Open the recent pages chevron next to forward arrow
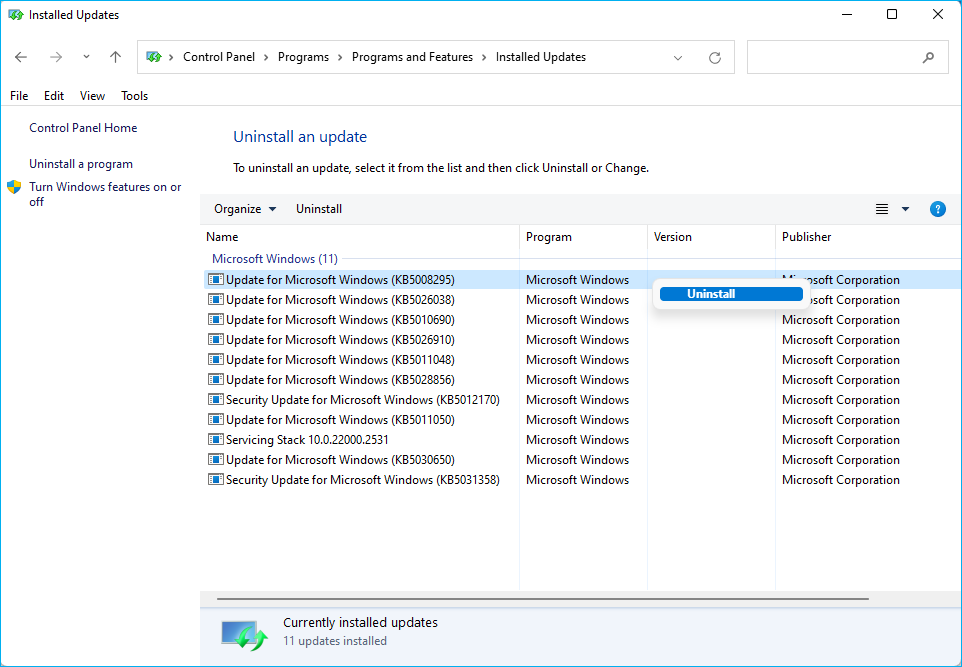 85,57
